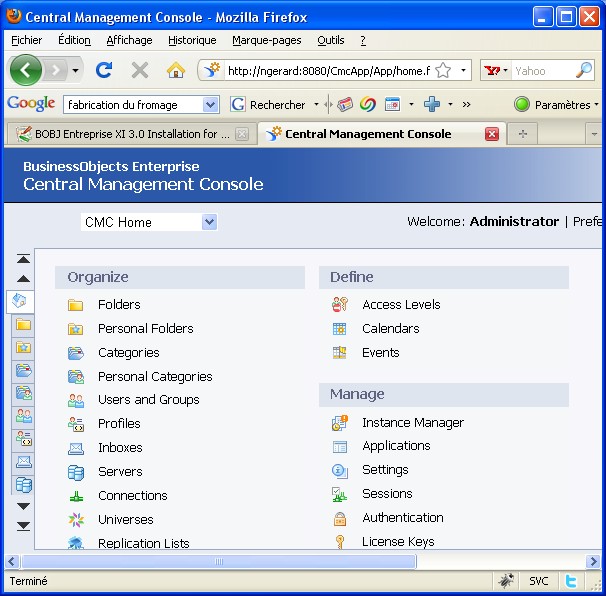
Task: Open the Affichage menu
Action: point(129,40)
